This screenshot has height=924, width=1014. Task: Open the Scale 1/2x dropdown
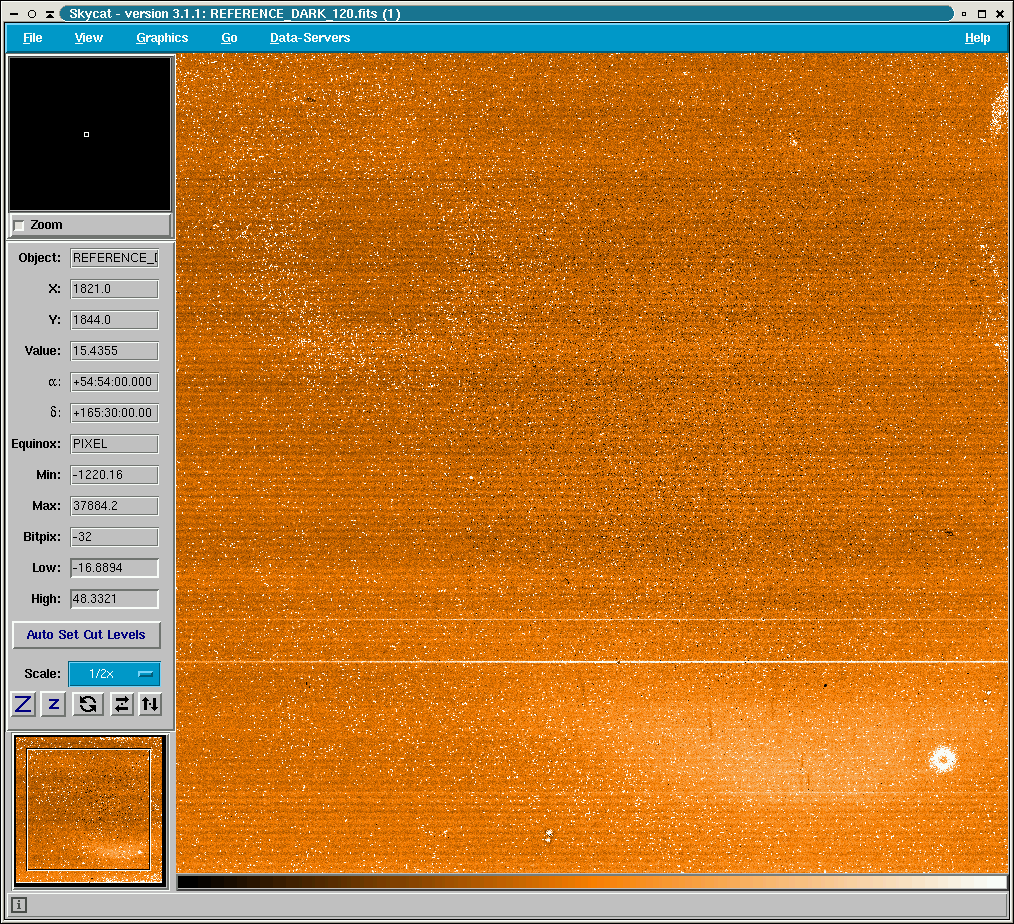[114, 674]
